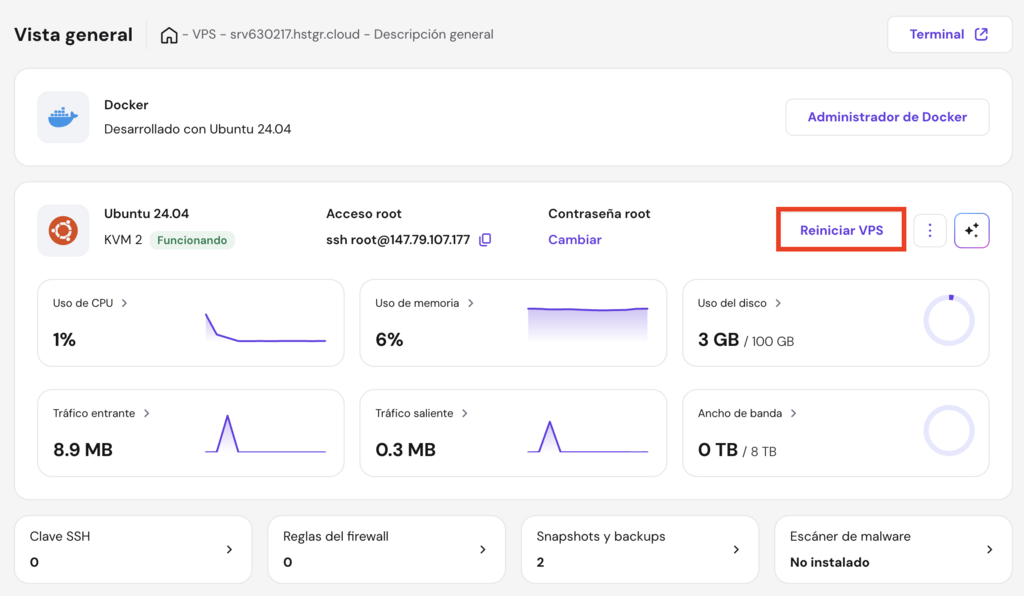Open the Terminal in new window
1024x596 pixels.
pyautogui.click(x=948, y=35)
